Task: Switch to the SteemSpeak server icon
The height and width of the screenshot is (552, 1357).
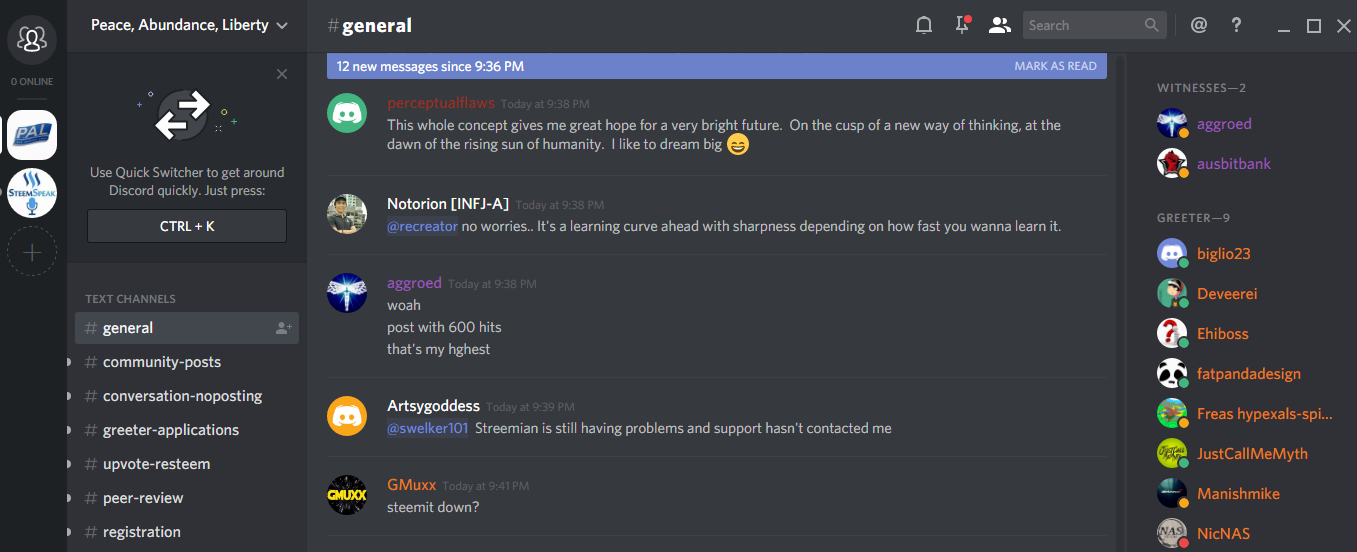Action: pyautogui.click(x=32, y=193)
